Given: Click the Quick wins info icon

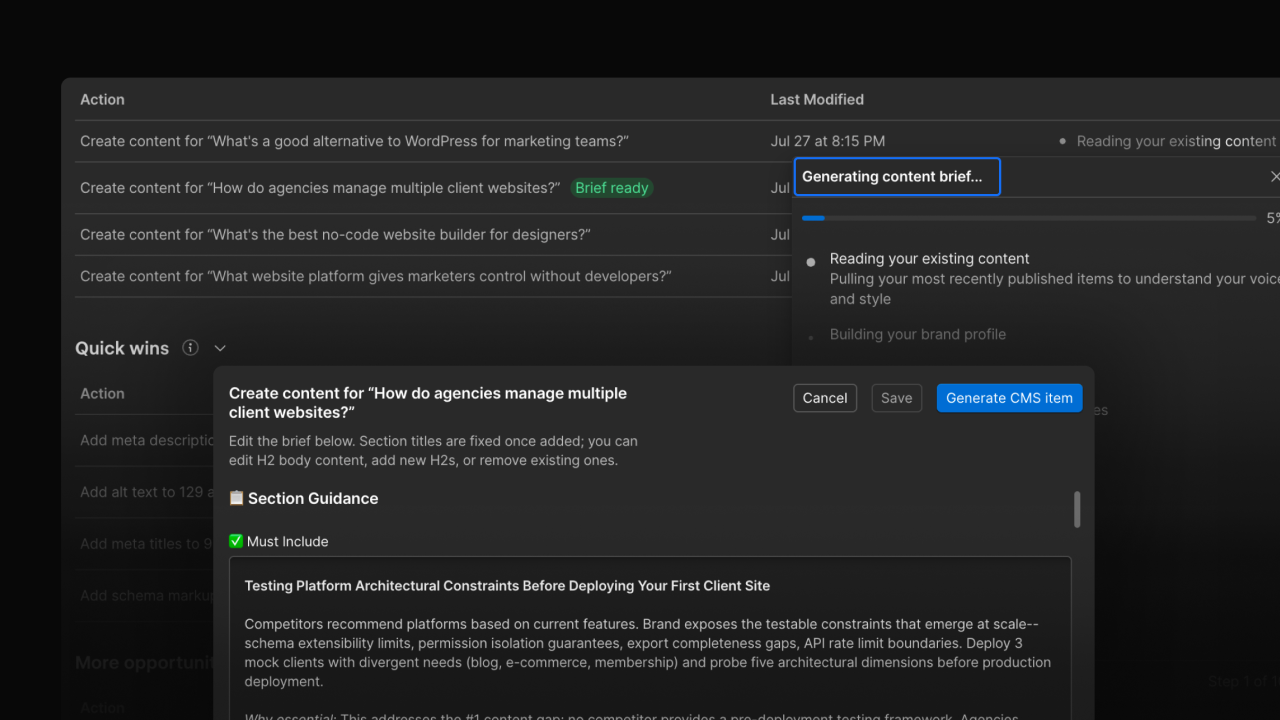Looking at the screenshot, I should pyautogui.click(x=190, y=348).
